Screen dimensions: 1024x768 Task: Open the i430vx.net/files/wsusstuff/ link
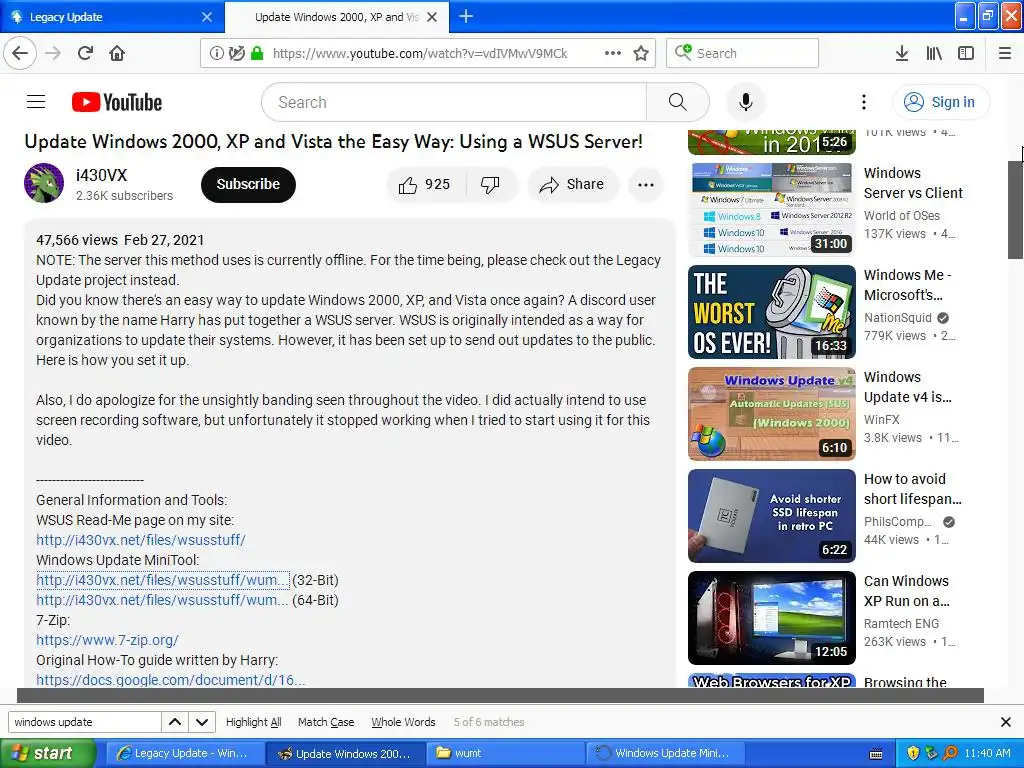[140, 540]
